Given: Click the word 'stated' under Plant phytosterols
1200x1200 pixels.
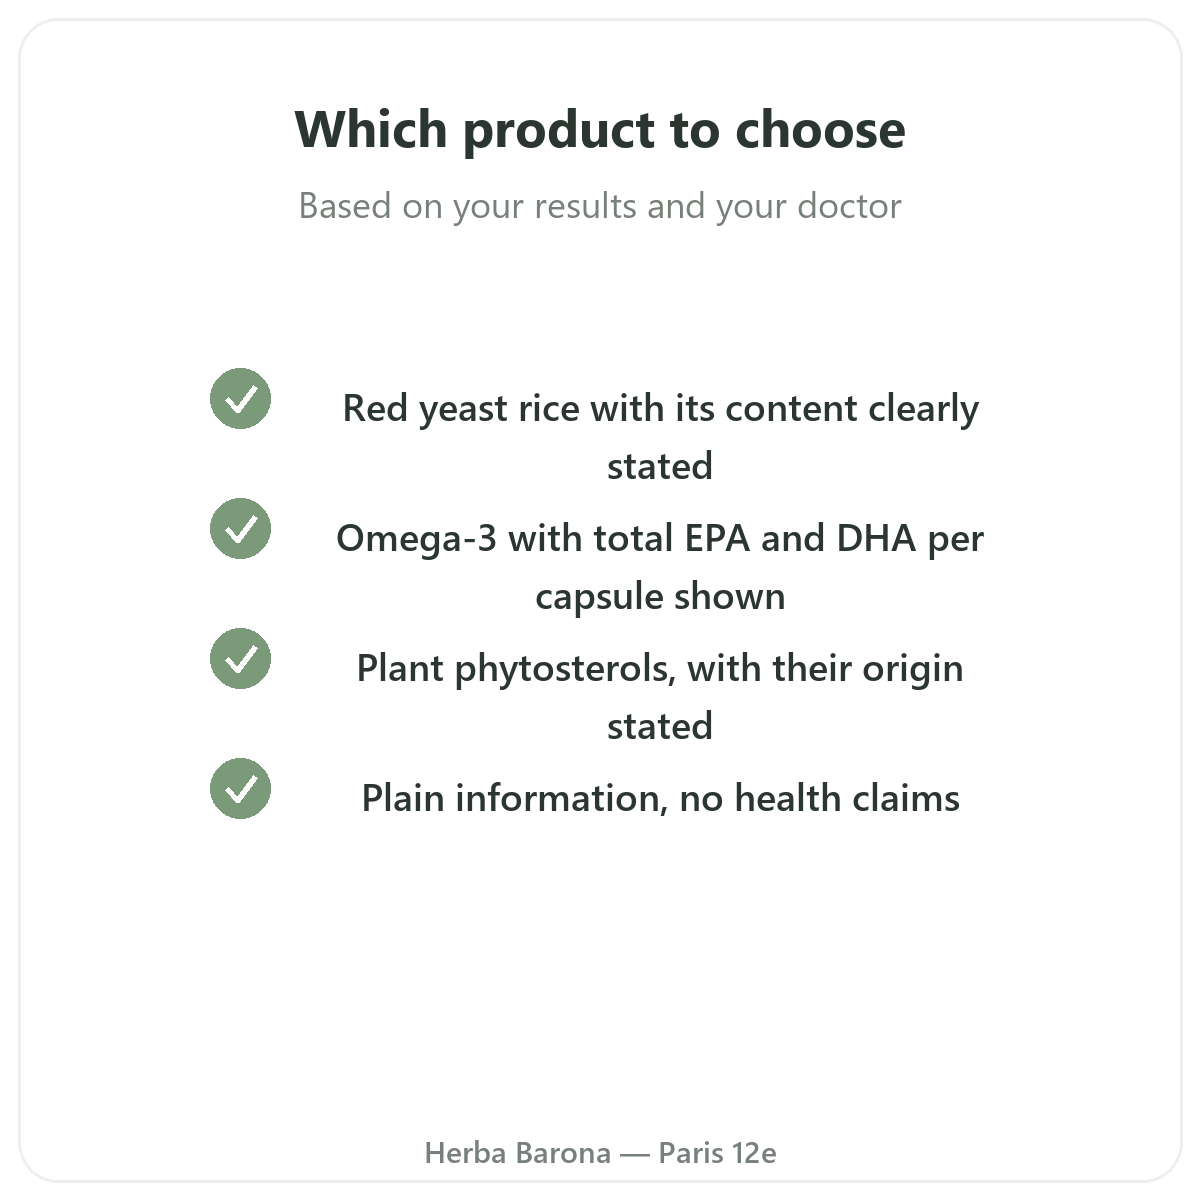Looking at the screenshot, I should coord(660,726).
